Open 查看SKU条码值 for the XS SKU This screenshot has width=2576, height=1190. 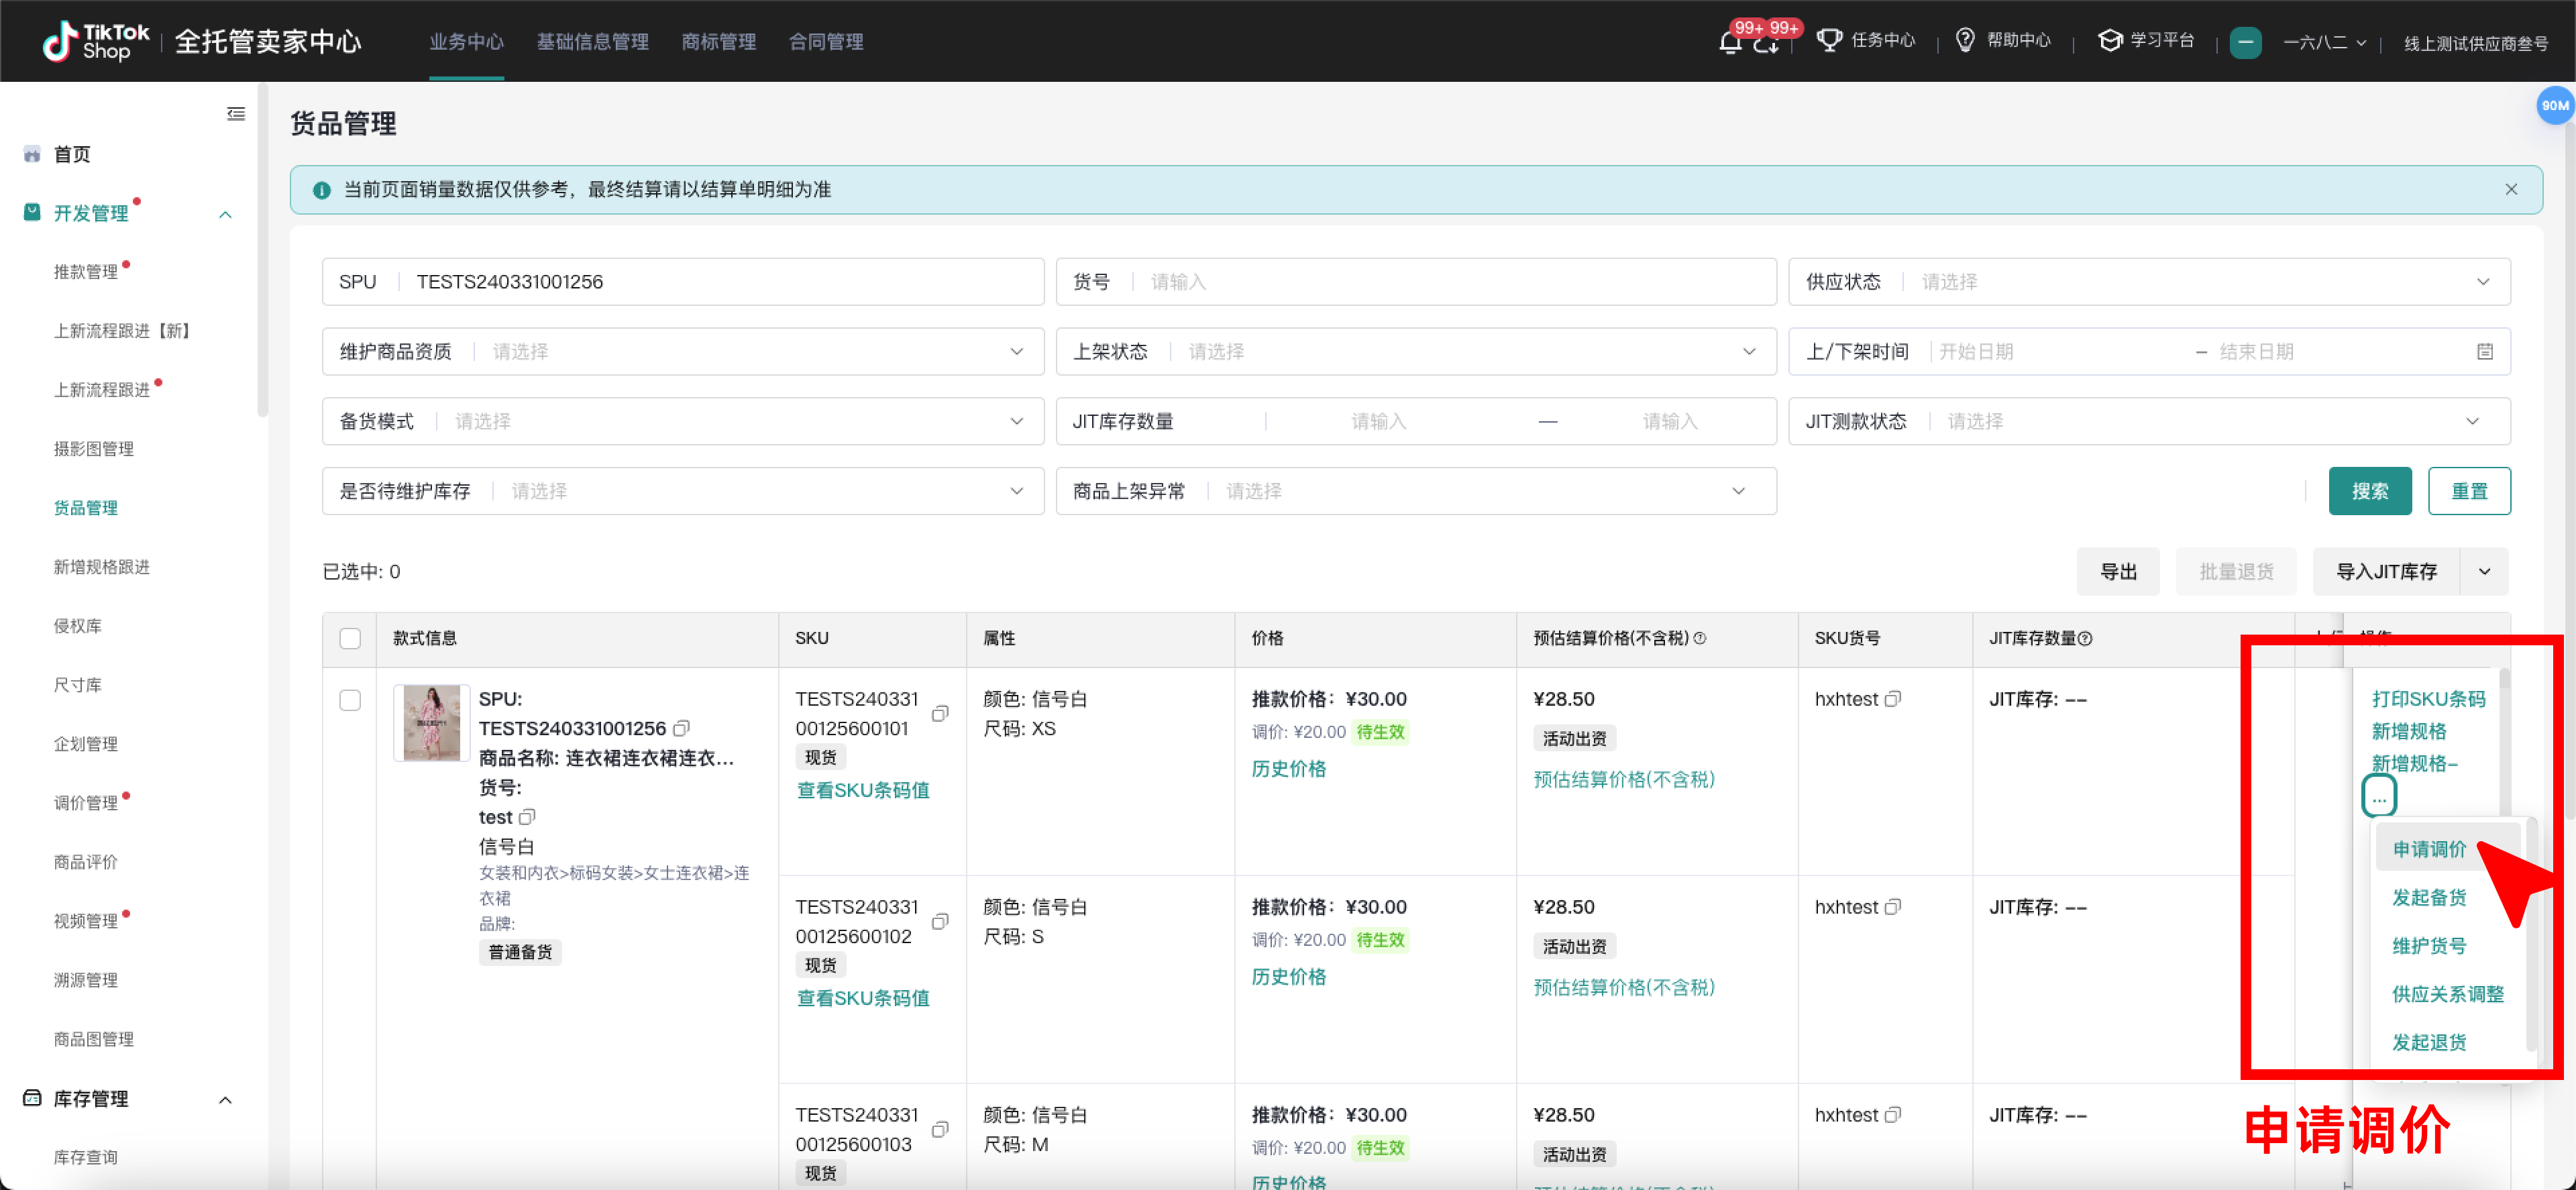[x=863, y=790]
